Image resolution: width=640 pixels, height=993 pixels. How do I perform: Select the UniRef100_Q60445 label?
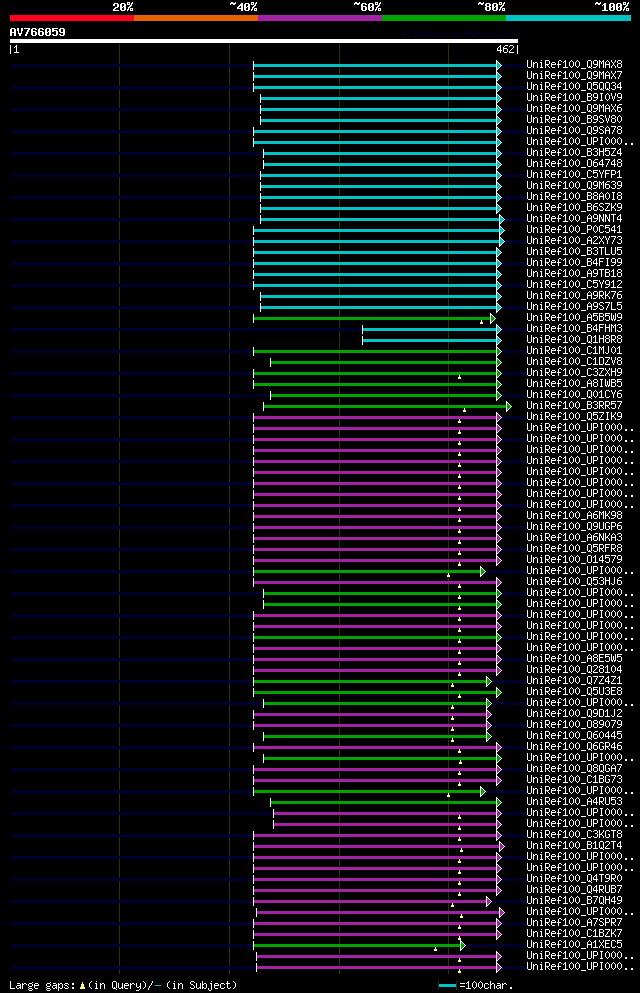(x=574, y=735)
